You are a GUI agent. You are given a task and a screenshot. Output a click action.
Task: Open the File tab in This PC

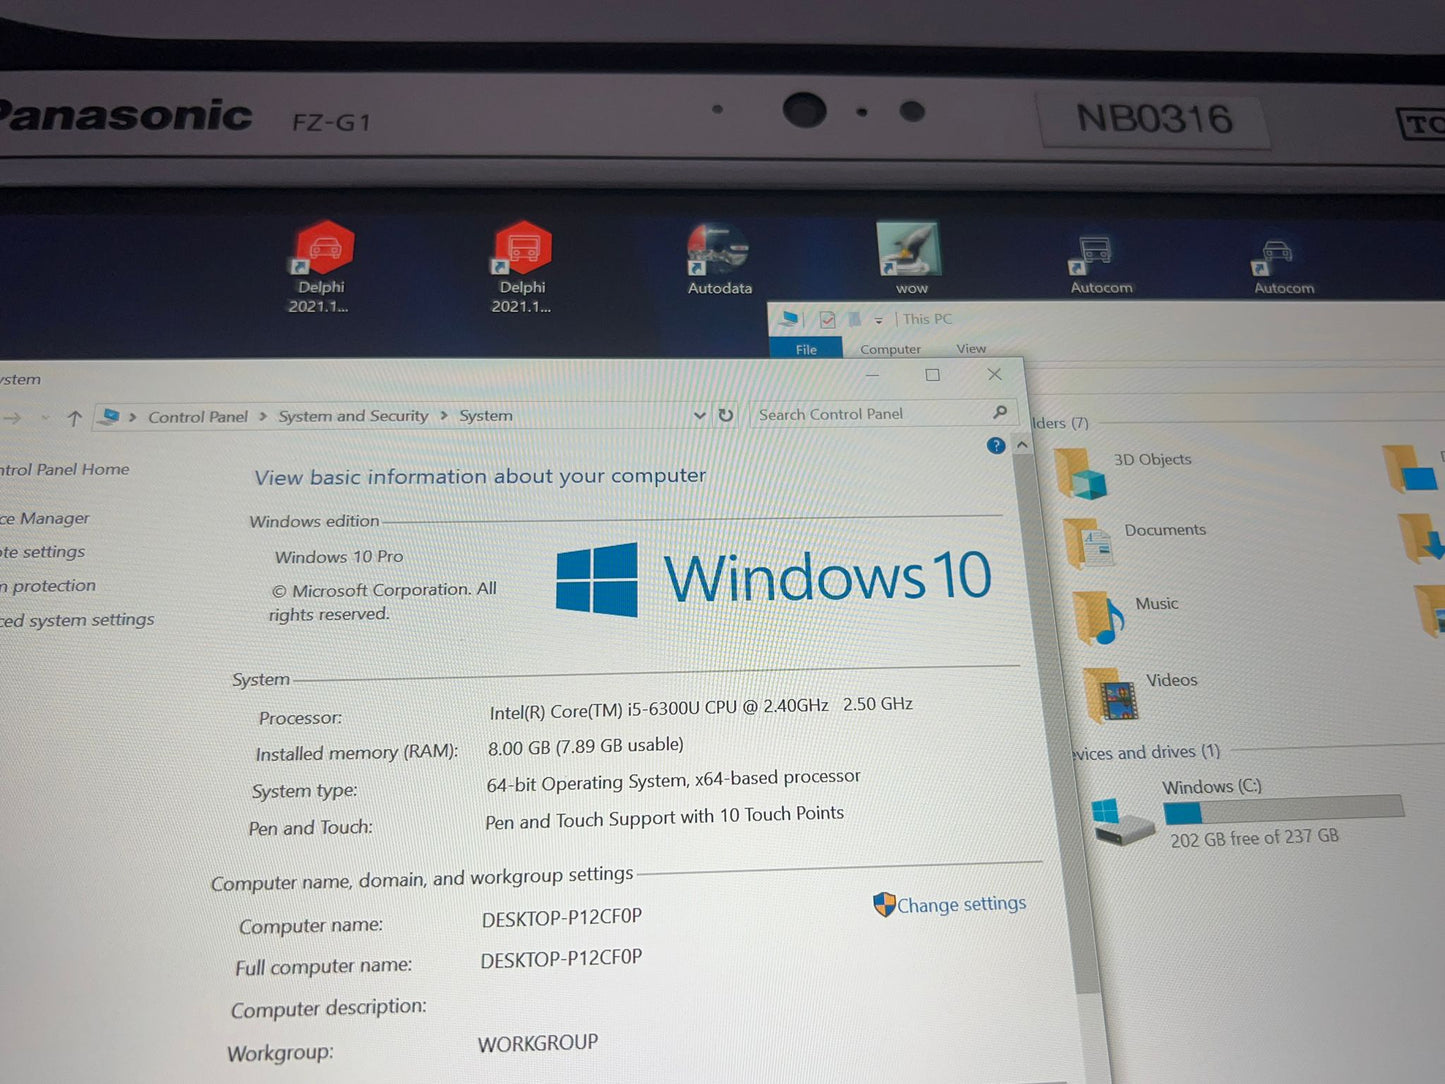806,349
